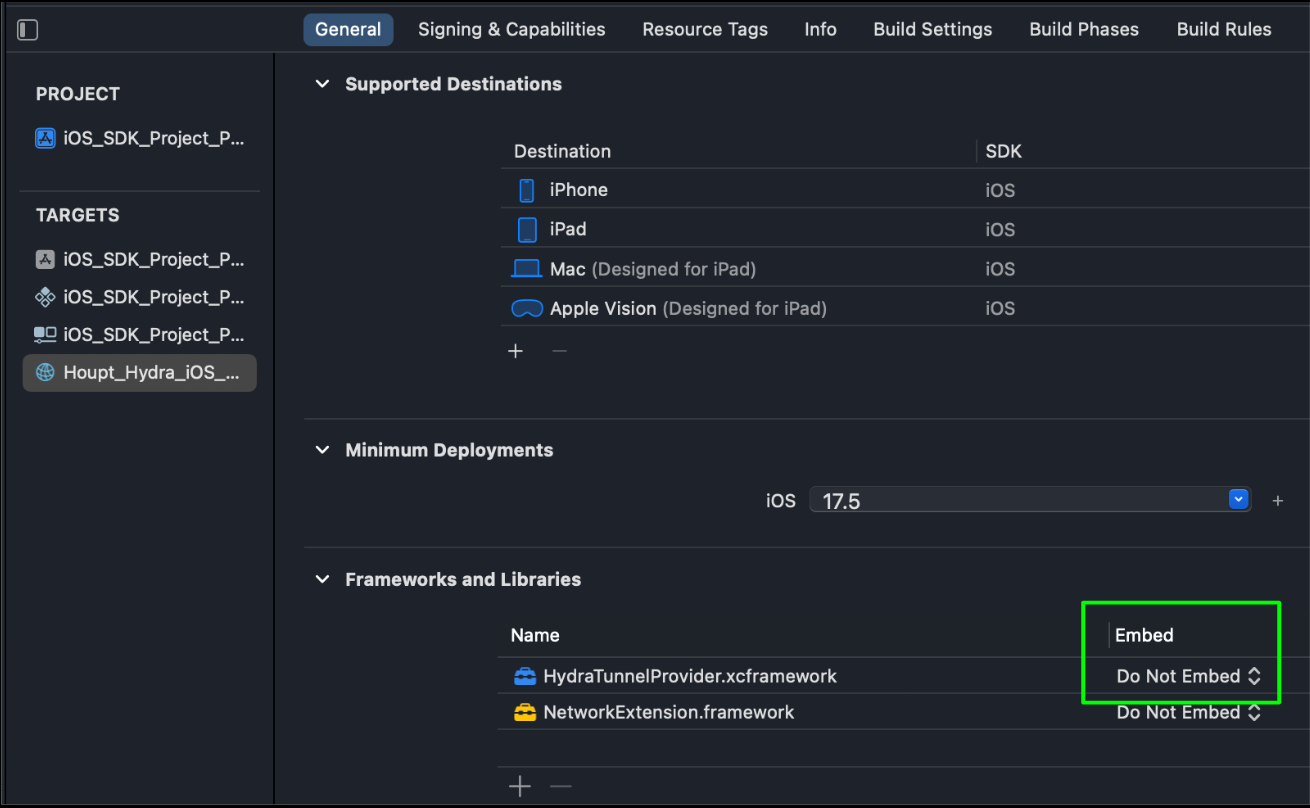Open the Build Phases tab
The height and width of the screenshot is (808, 1310).
1084,30
